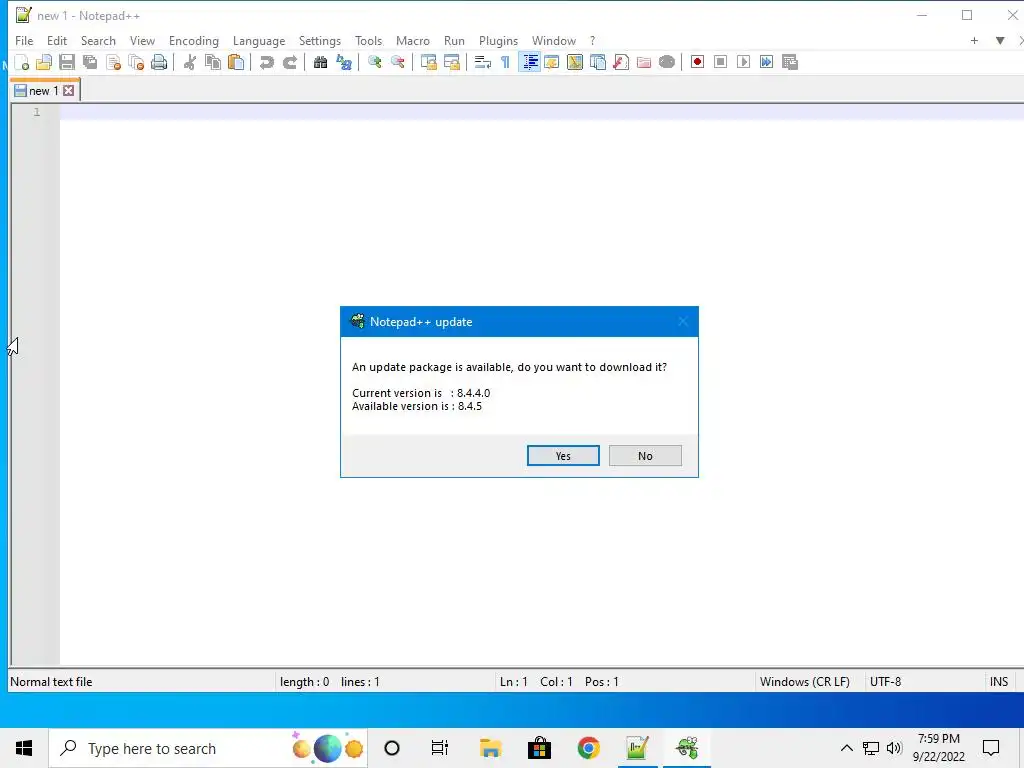Click the Copy toolbar icon
The image size is (1024, 768).
tap(213, 62)
